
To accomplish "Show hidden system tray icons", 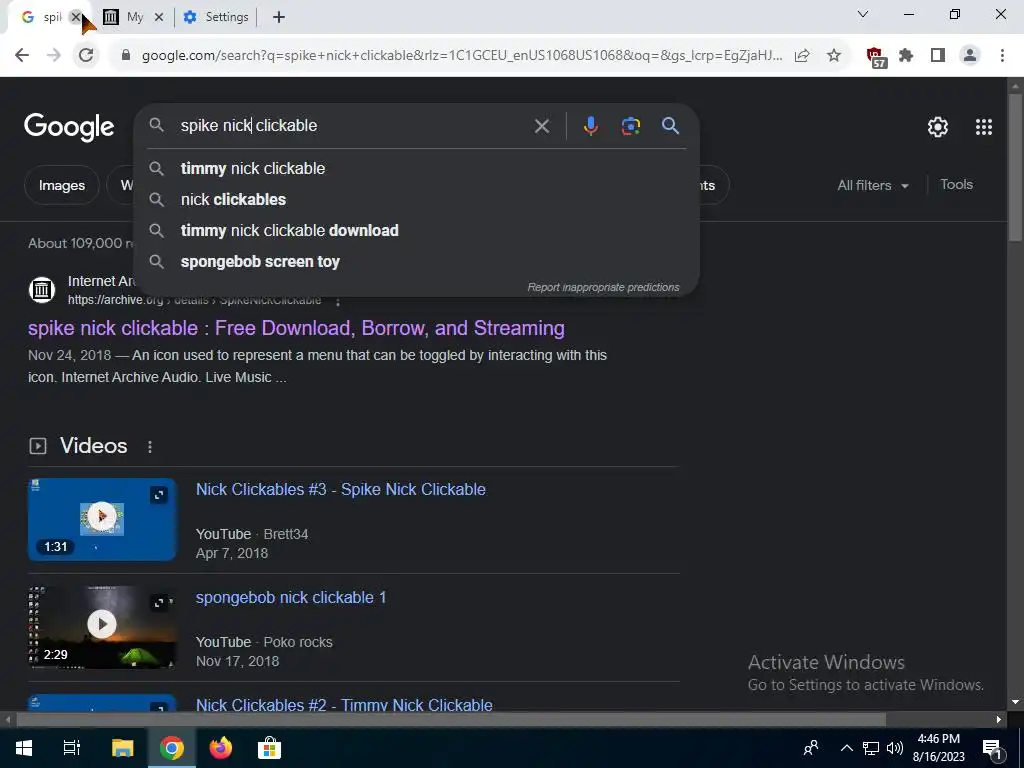I will coord(846,748).
